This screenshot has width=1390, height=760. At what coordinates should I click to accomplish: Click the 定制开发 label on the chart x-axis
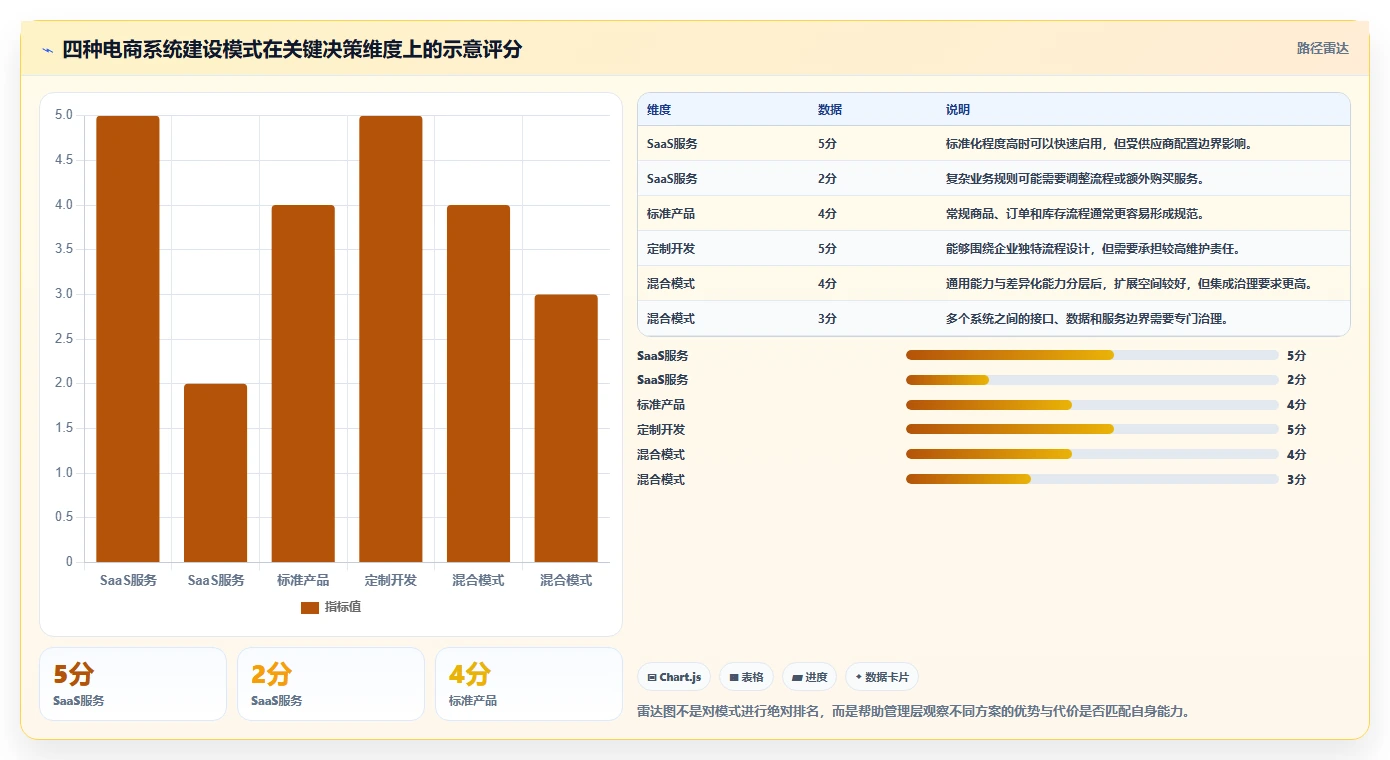point(391,580)
